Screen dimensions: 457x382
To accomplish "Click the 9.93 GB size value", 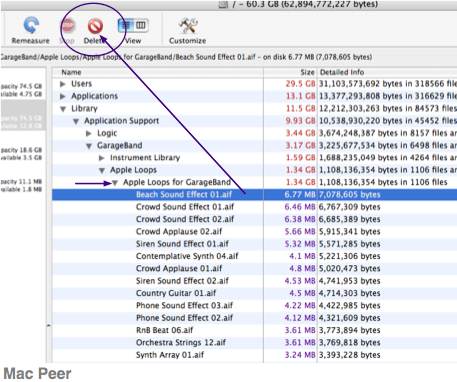I will point(300,121).
